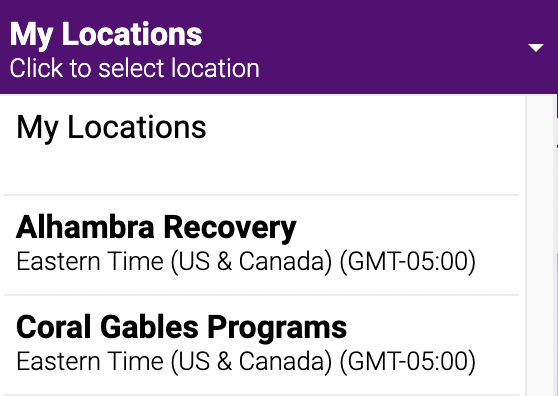Click the dropdown list's vertical scrollbar track
The width and height of the screenshot is (558, 396).
(540, 245)
